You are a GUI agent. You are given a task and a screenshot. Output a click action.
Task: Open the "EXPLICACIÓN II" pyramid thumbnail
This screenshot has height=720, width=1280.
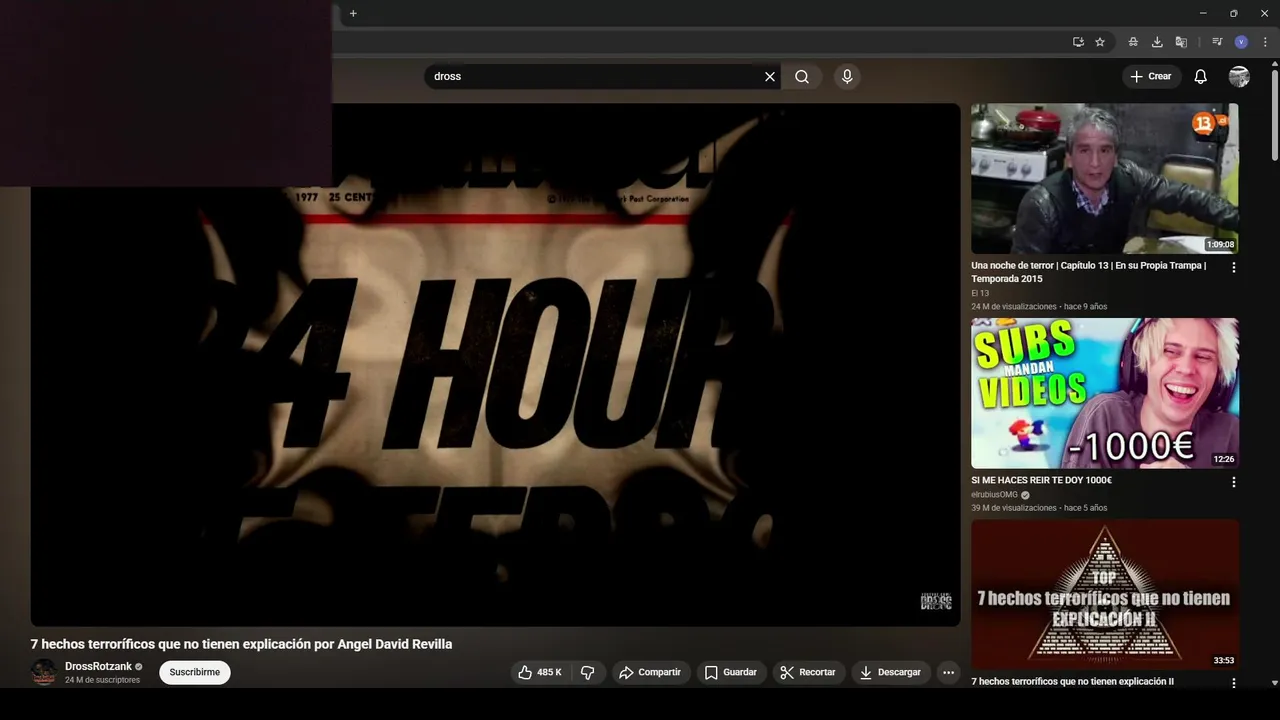pyautogui.click(x=1105, y=594)
